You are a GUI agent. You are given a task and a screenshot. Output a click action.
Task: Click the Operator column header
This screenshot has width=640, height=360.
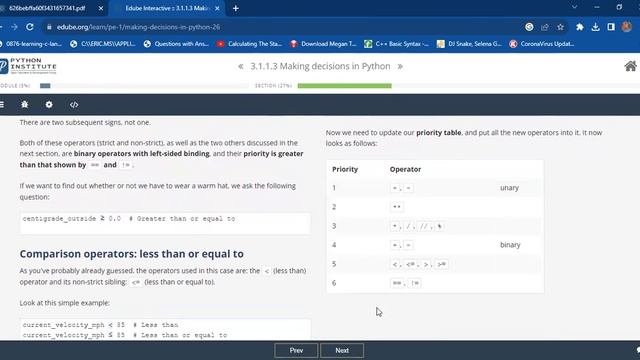(x=405, y=169)
